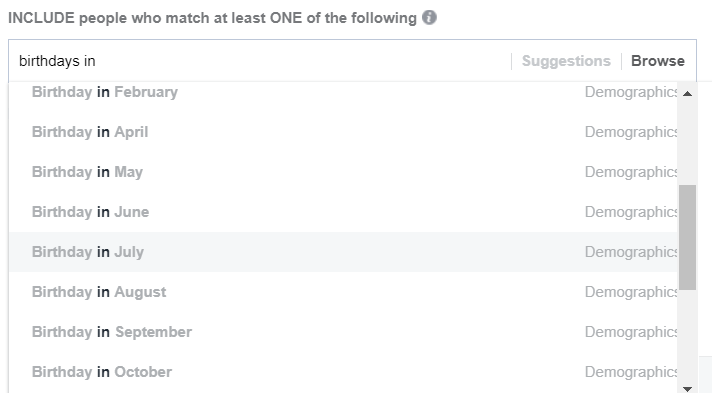Viewport: 712px width, 393px height.
Task: Click the scrollbar up arrow
Action: click(x=687, y=94)
